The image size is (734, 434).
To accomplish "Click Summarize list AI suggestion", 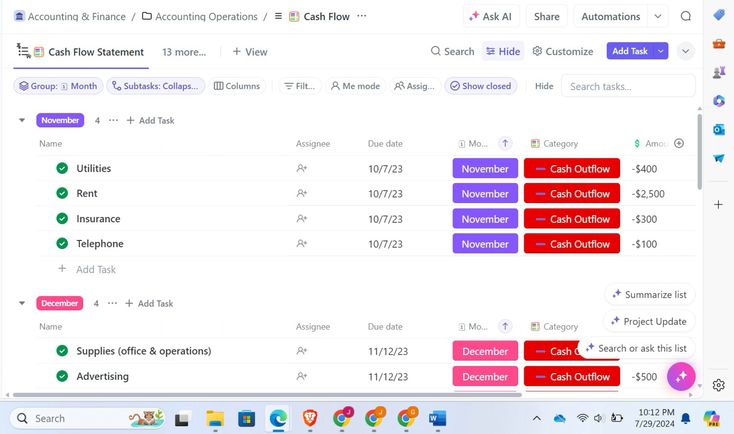I will [x=650, y=294].
